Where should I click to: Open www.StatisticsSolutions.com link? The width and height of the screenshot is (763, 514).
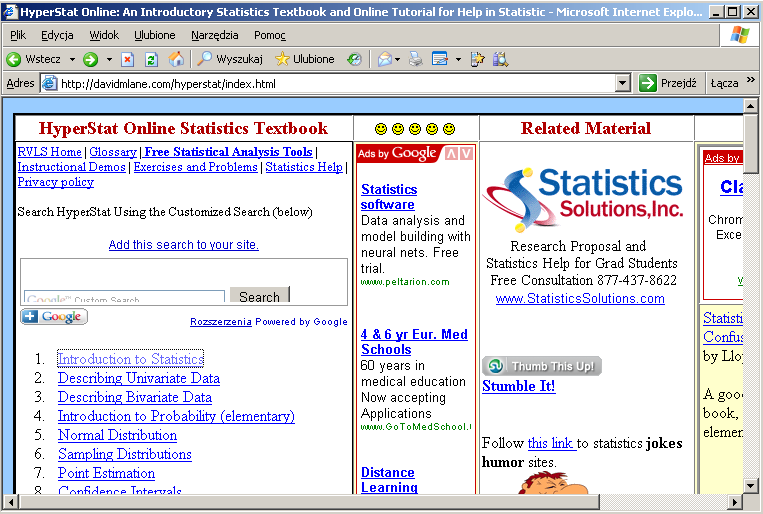(x=580, y=298)
